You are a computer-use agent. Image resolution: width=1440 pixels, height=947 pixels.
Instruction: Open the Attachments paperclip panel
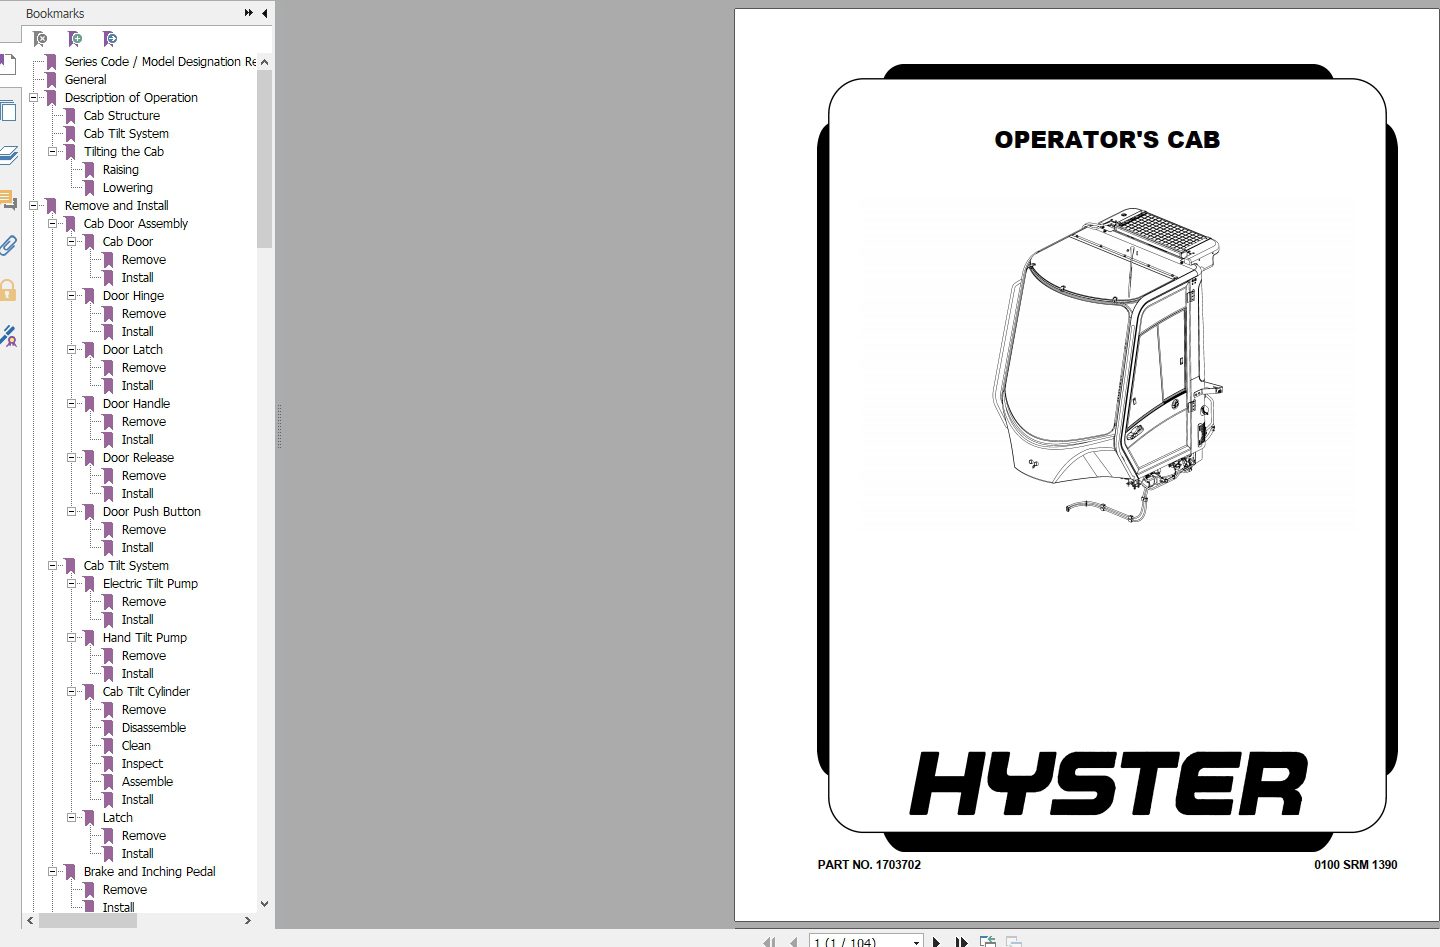[10, 245]
